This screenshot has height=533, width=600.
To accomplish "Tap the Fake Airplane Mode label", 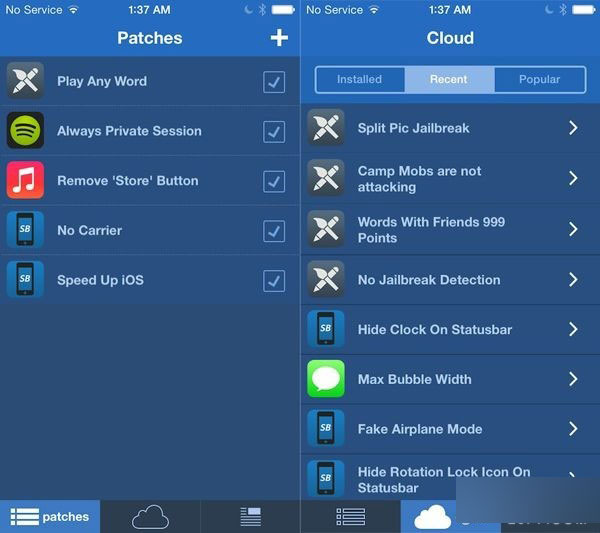I will (x=420, y=429).
